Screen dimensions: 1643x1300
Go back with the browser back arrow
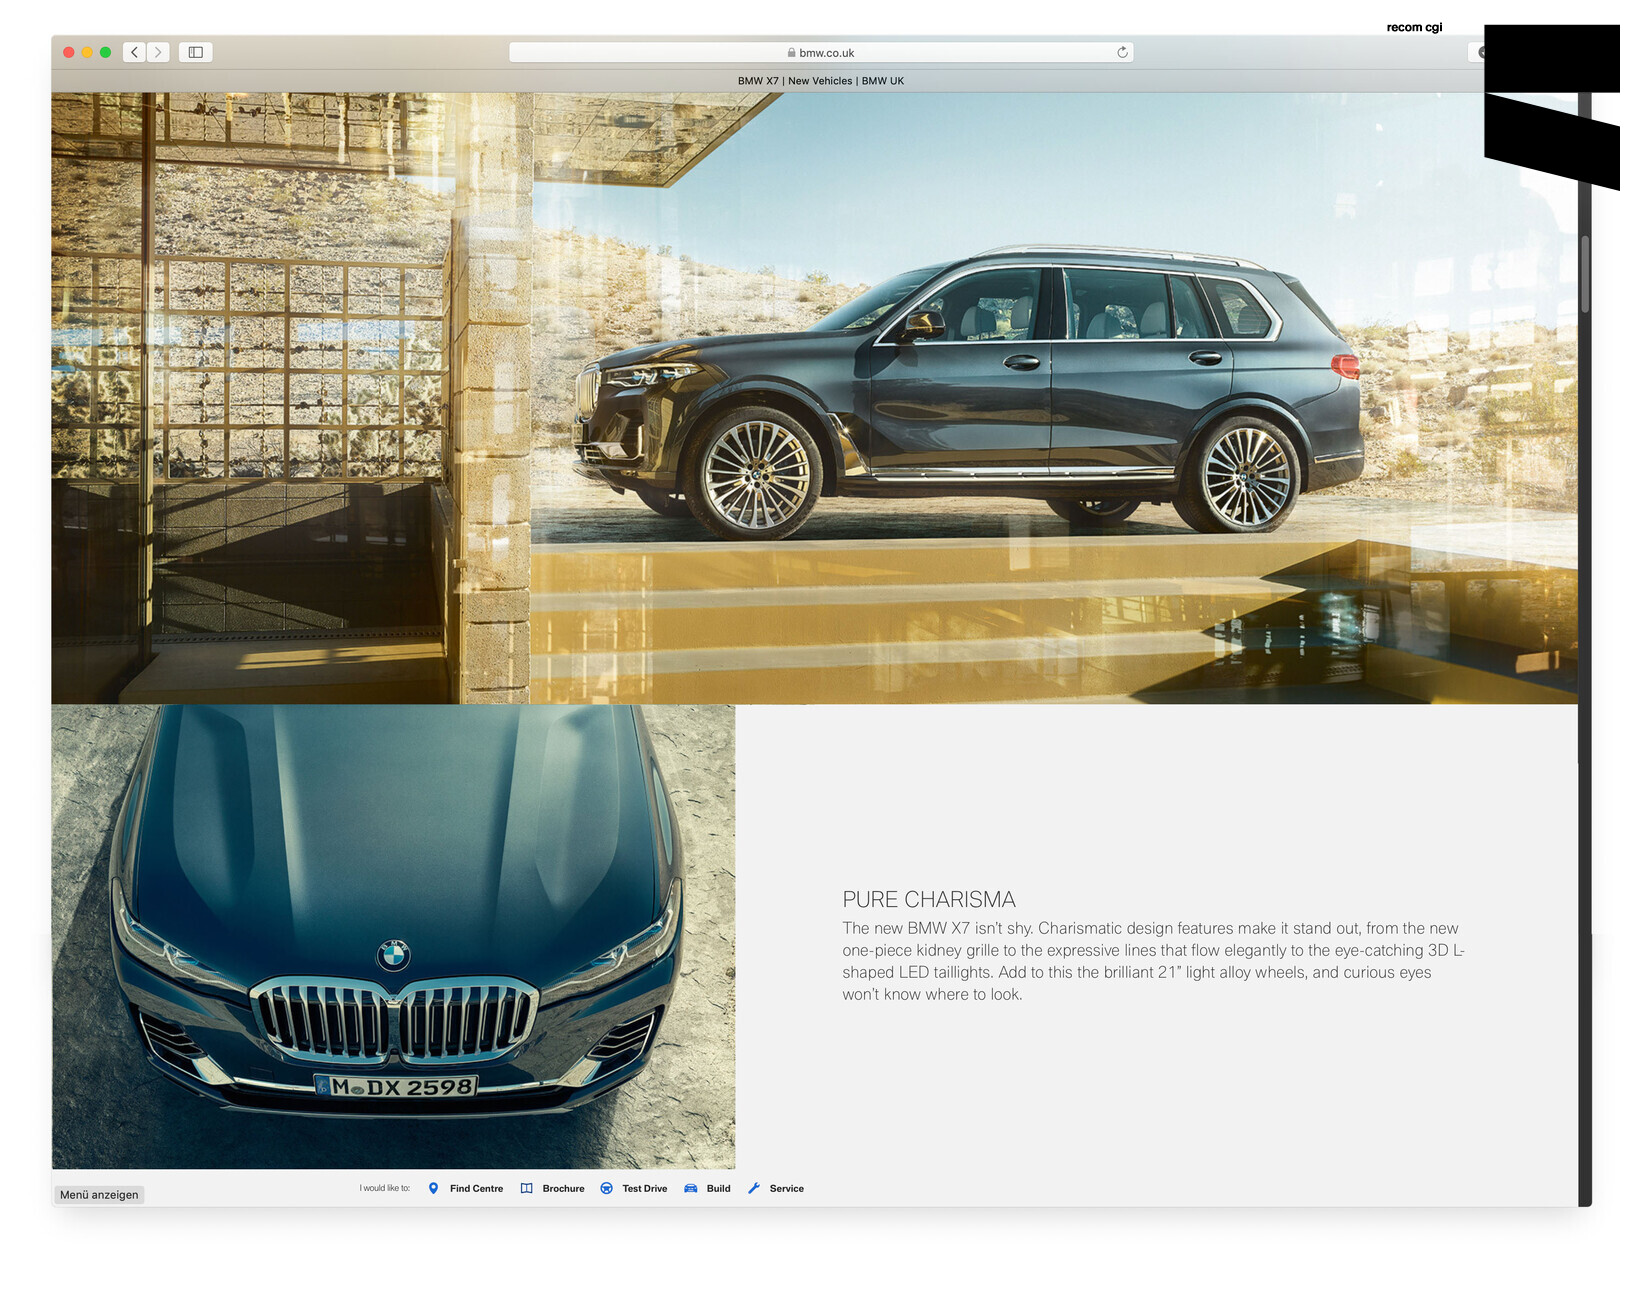point(134,52)
